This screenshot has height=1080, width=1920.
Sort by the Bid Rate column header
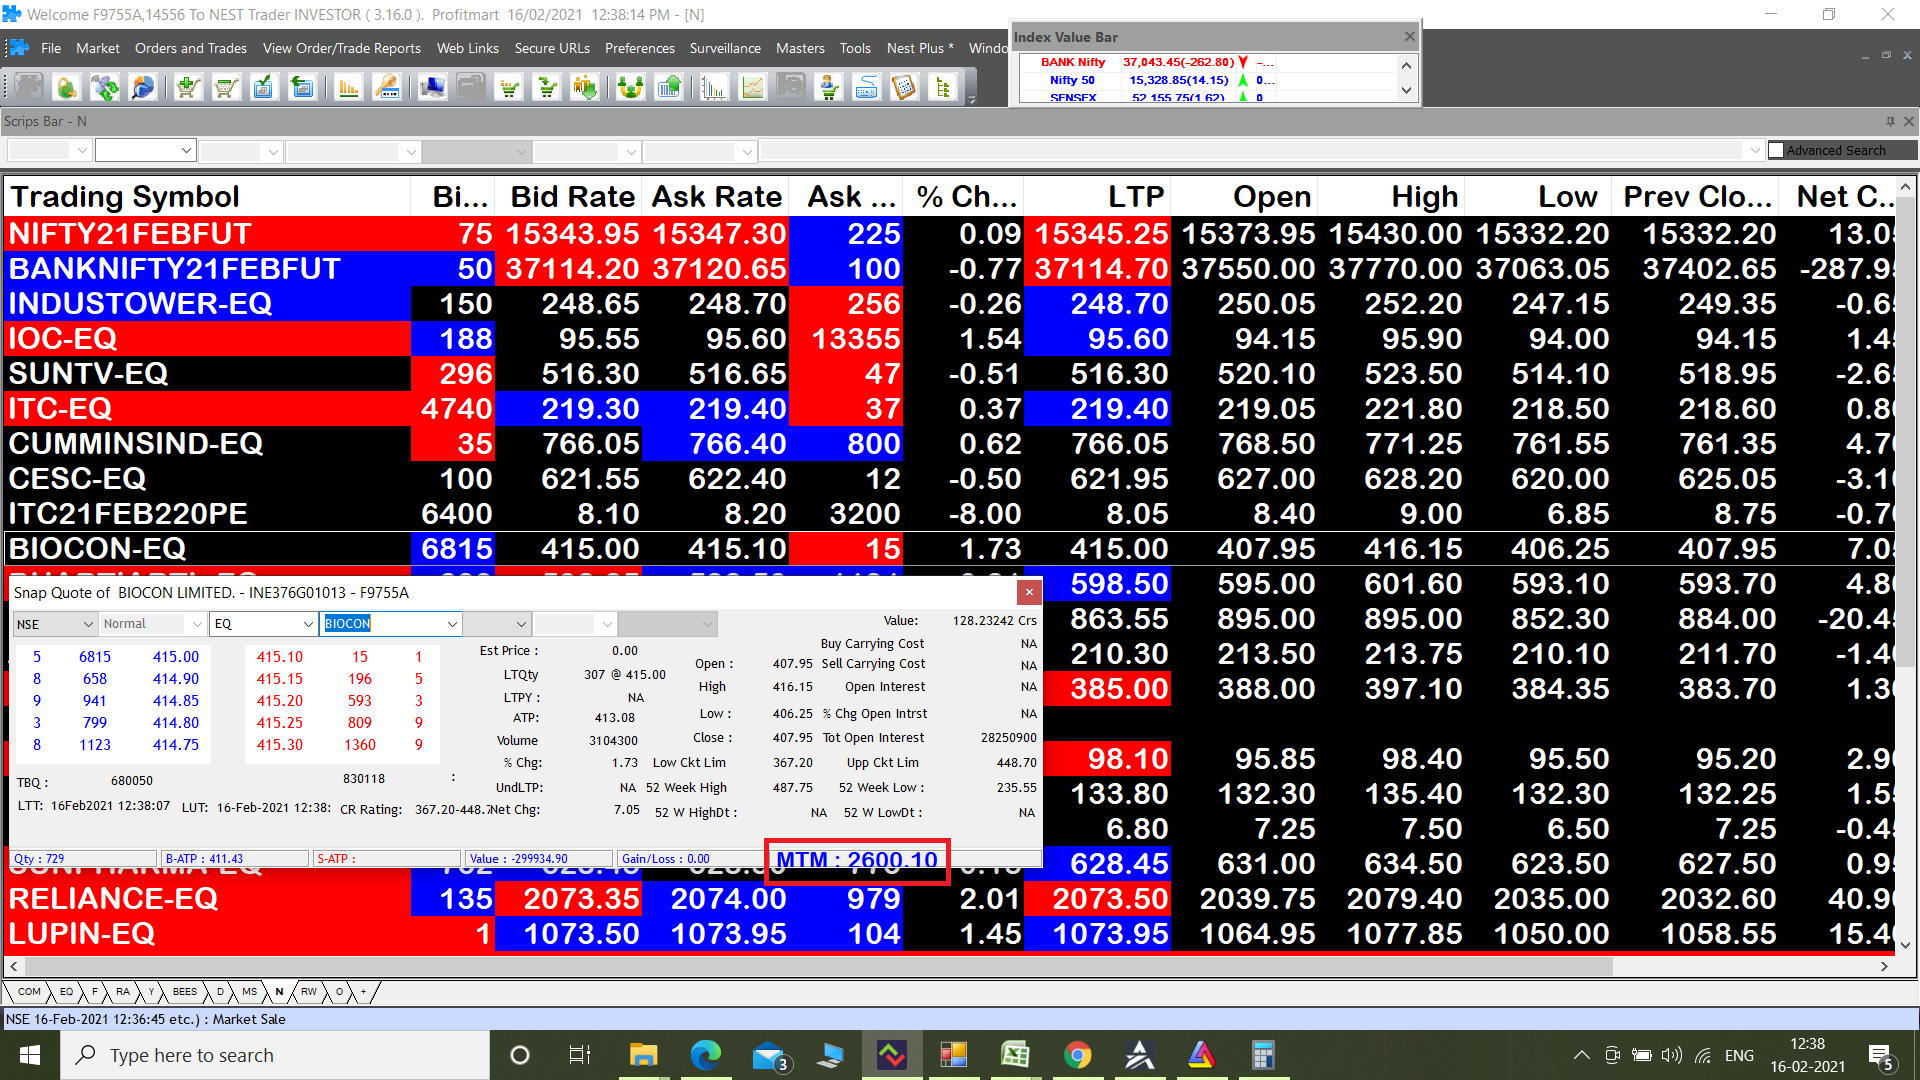(x=569, y=197)
